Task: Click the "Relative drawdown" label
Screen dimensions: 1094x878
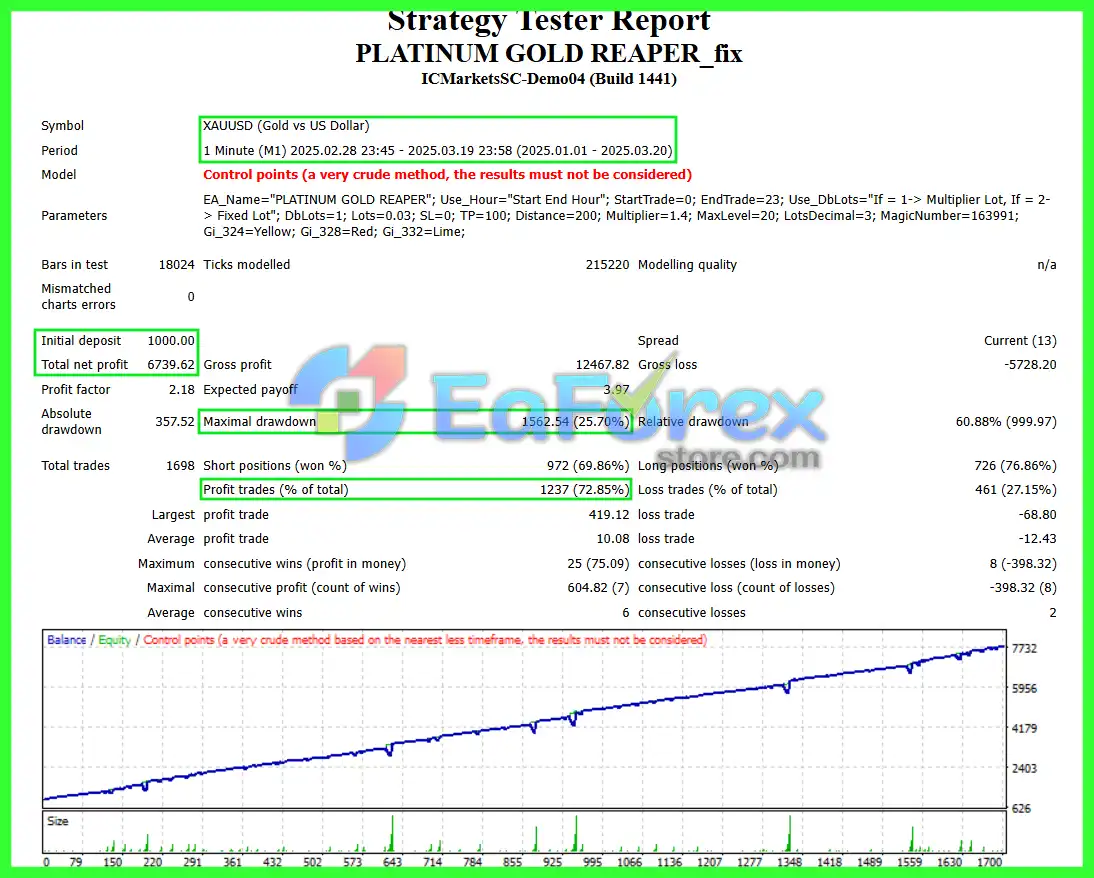Action: [x=693, y=422]
